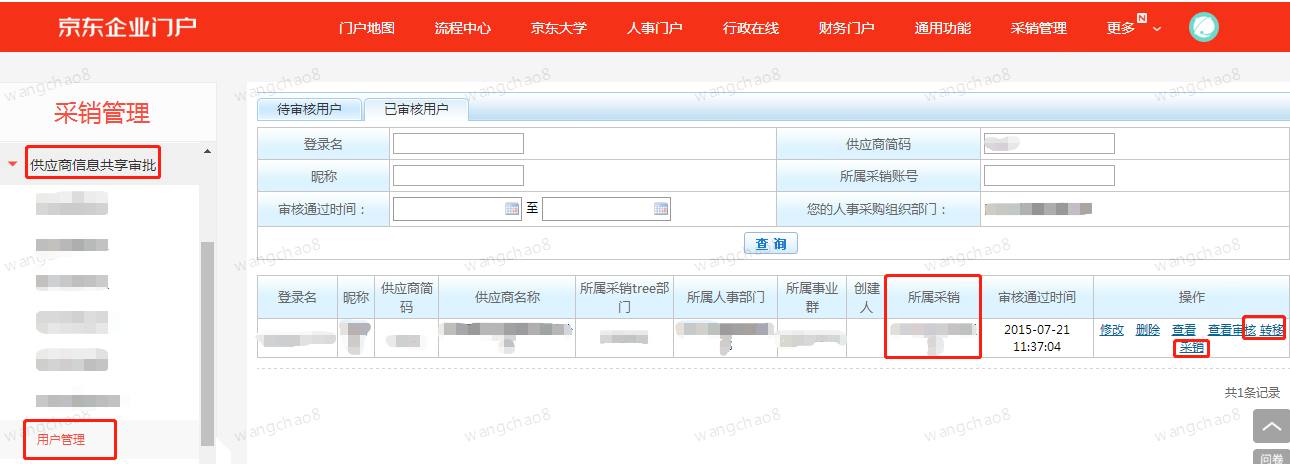The width and height of the screenshot is (1290, 464).
Task: Open the 人事门户 menu
Action: [655, 28]
